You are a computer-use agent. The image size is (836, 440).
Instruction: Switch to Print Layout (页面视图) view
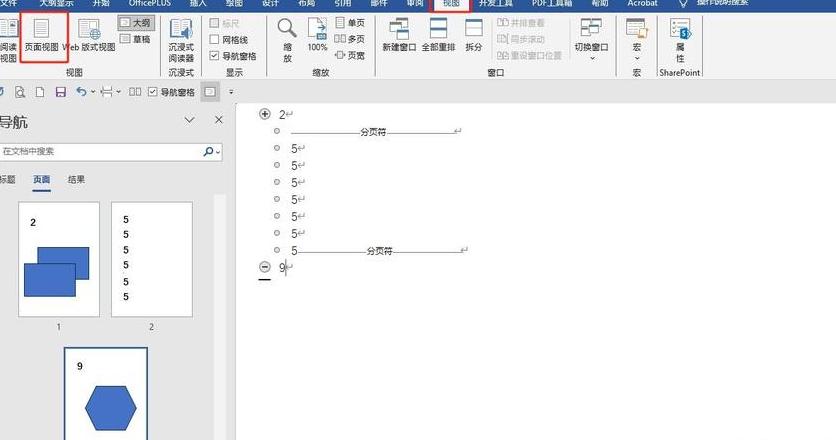(x=42, y=36)
